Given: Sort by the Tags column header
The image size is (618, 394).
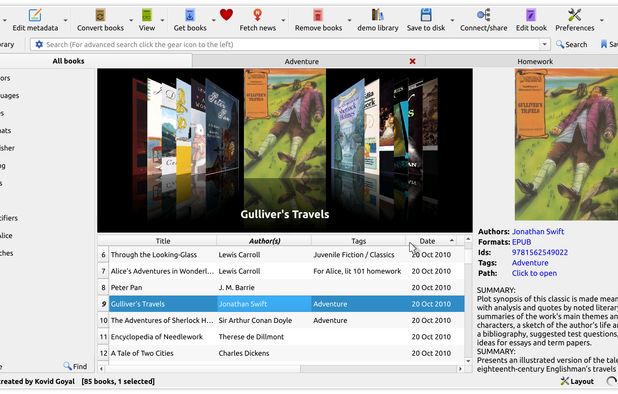Looking at the screenshot, I should (358, 241).
